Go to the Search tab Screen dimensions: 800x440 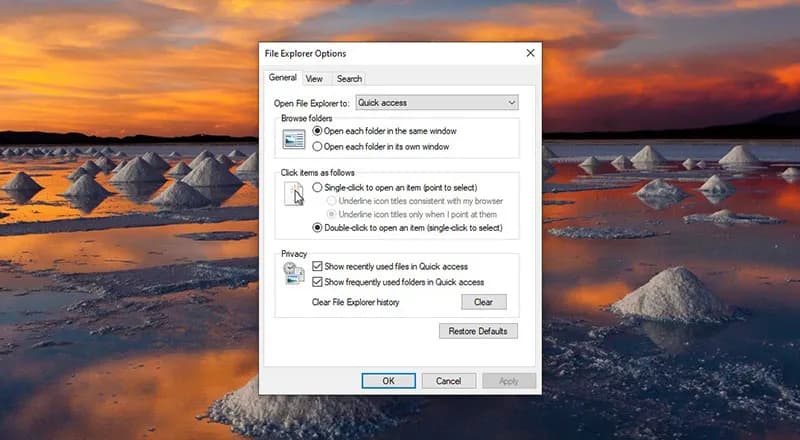tap(349, 78)
